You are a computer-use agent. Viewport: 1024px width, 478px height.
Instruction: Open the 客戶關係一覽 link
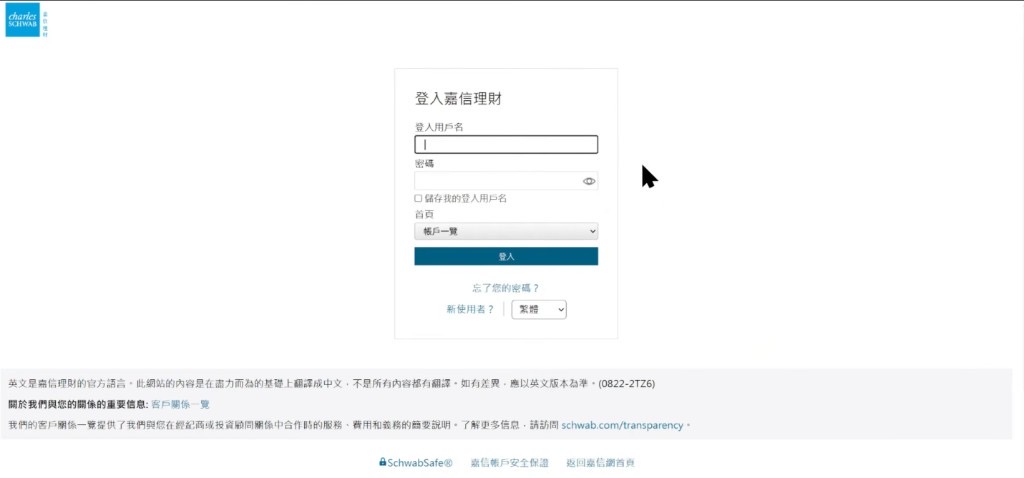181,405
